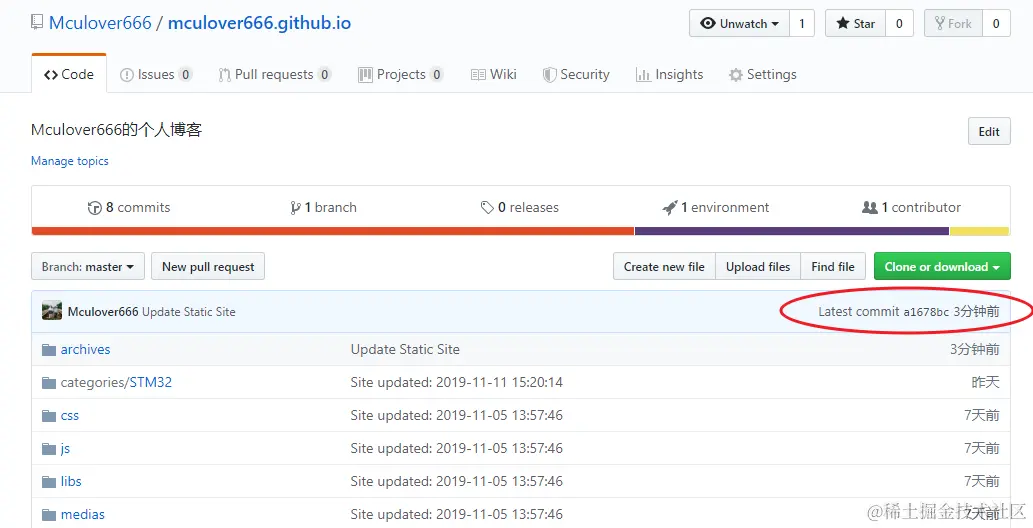
Task: View the 1 contributor link
Action: click(911, 208)
